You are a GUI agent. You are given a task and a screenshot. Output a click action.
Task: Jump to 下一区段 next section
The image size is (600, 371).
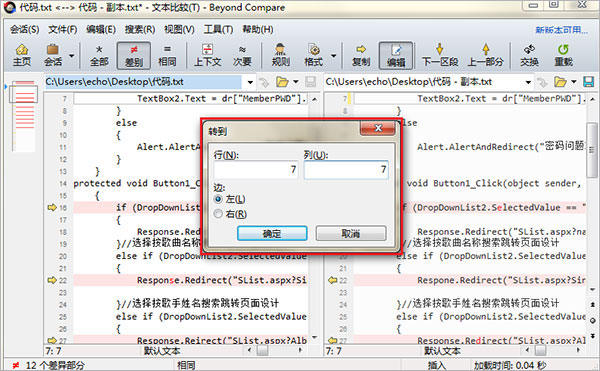440,55
